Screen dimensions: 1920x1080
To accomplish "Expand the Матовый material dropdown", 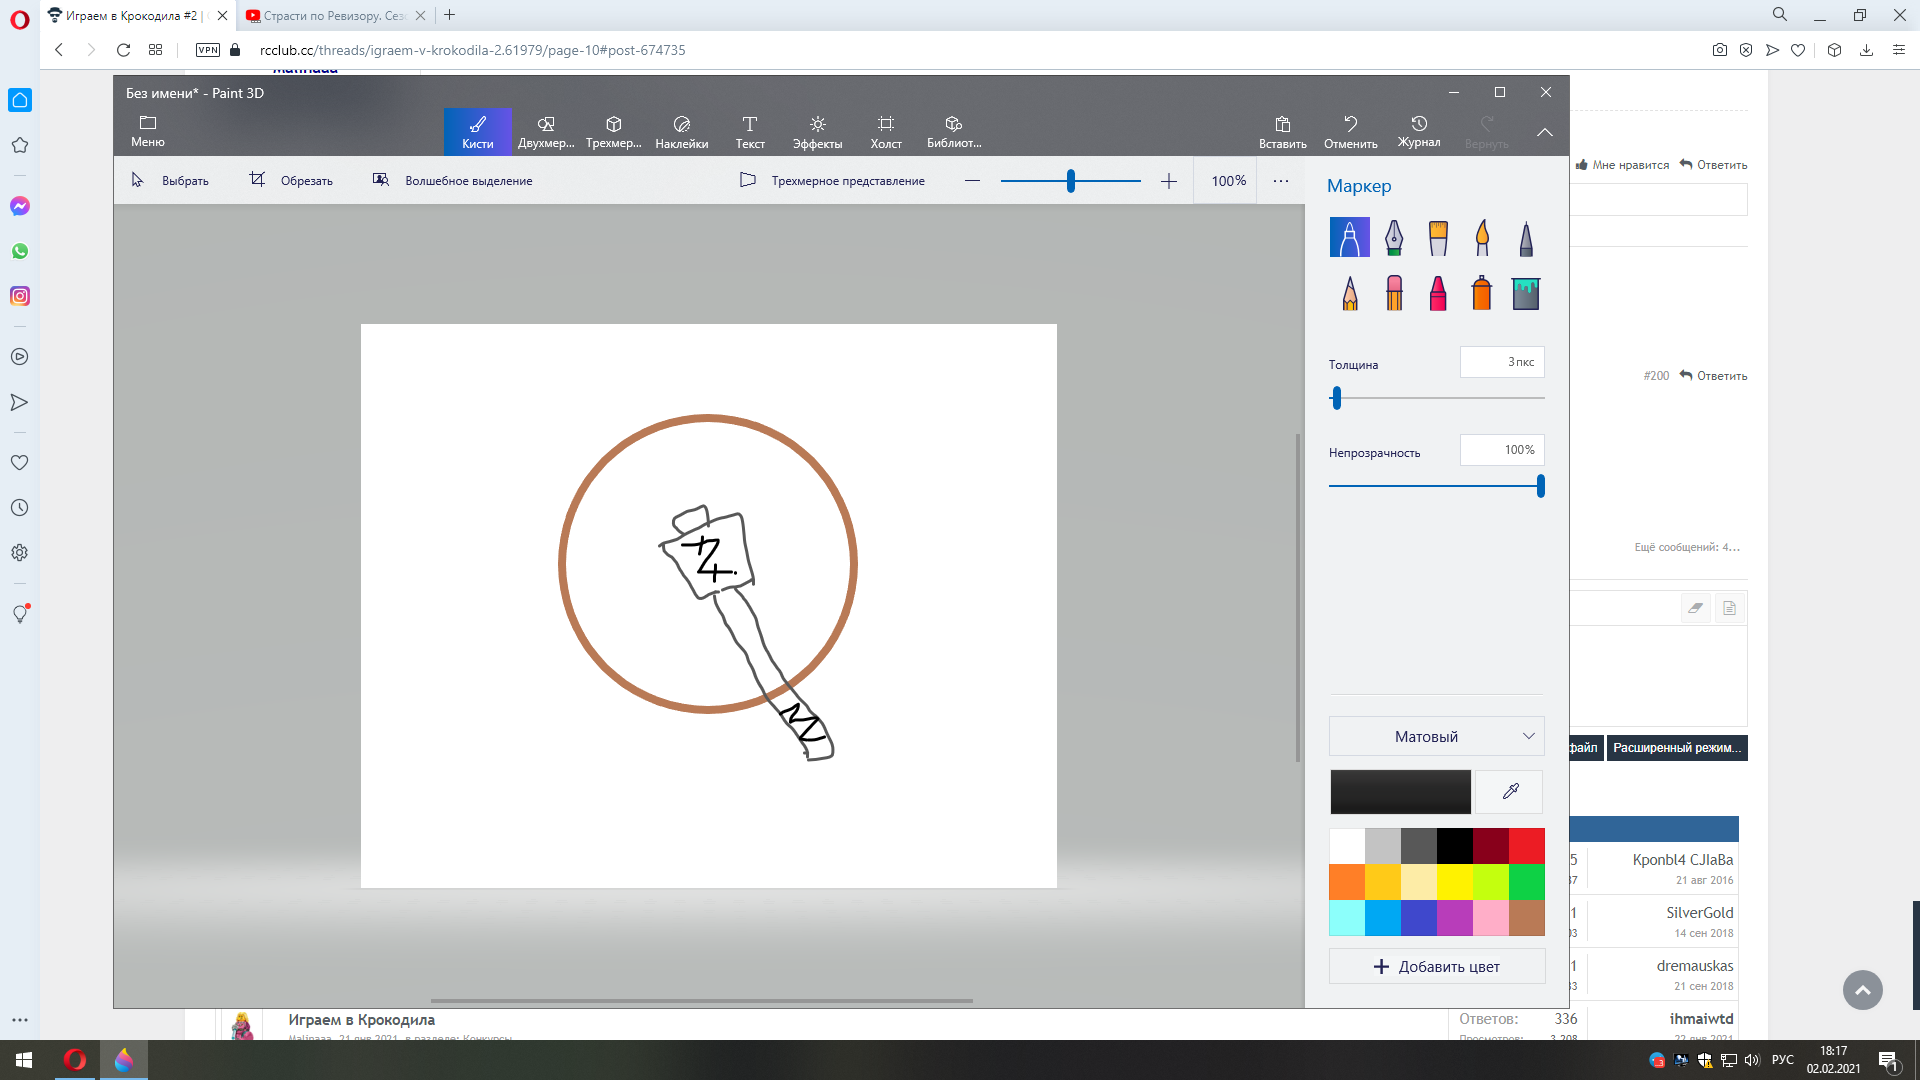I will tap(1437, 737).
